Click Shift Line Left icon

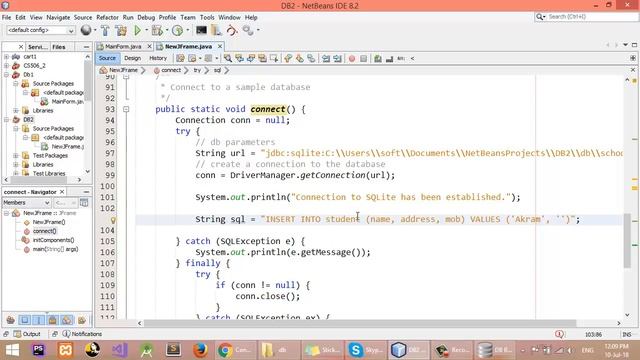326,58
